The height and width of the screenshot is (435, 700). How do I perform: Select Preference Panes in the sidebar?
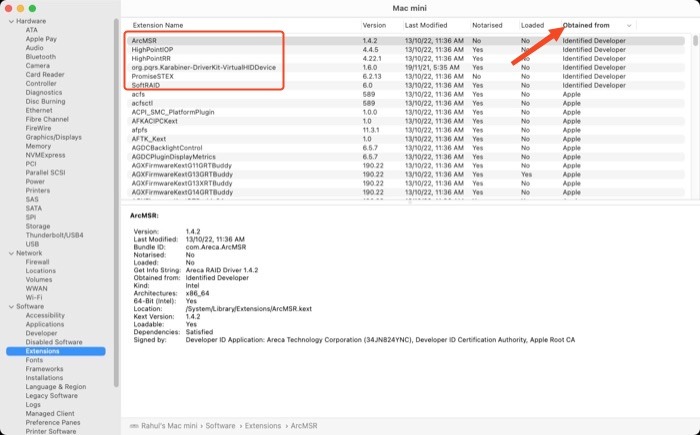[53, 422]
